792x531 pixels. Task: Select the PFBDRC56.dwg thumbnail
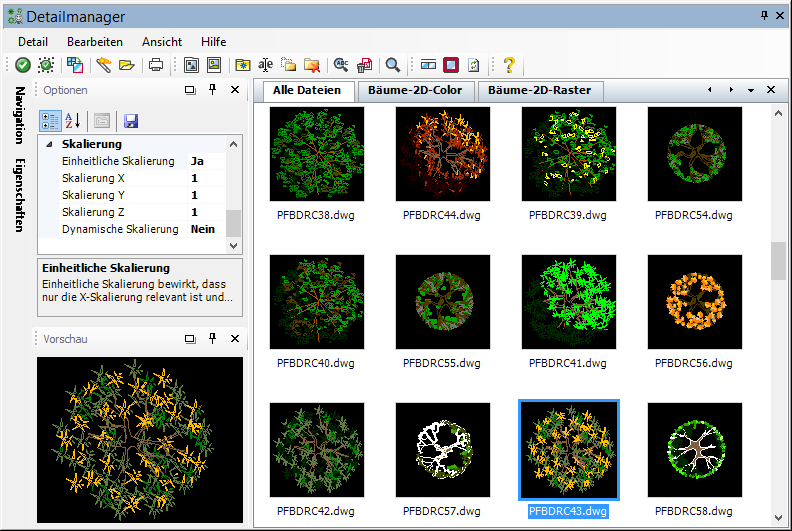pyautogui.click(x=695, y=302)
